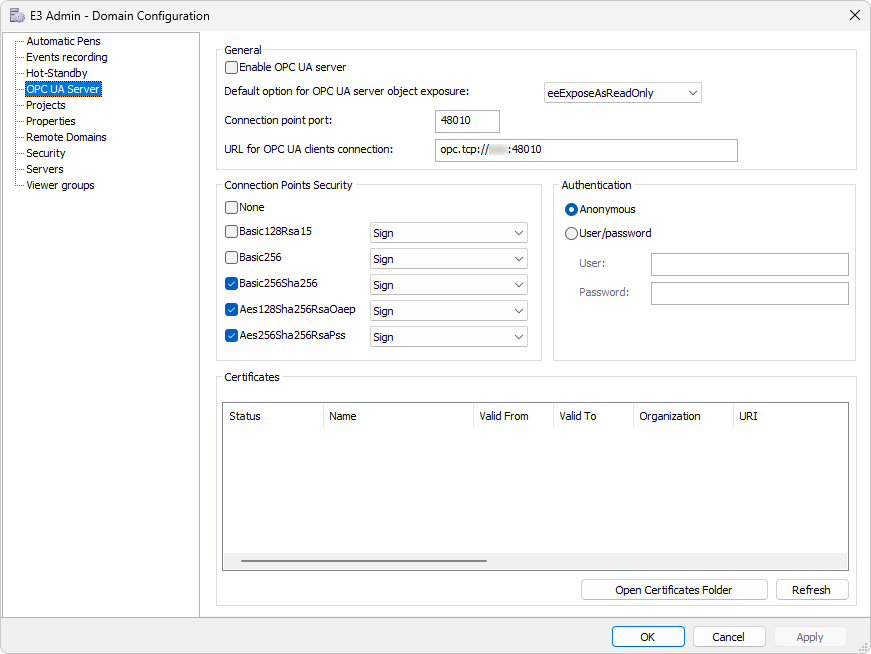871x654 pixels.
Task: Close the Domain Configuration dialog
Action: coord(855,15)
